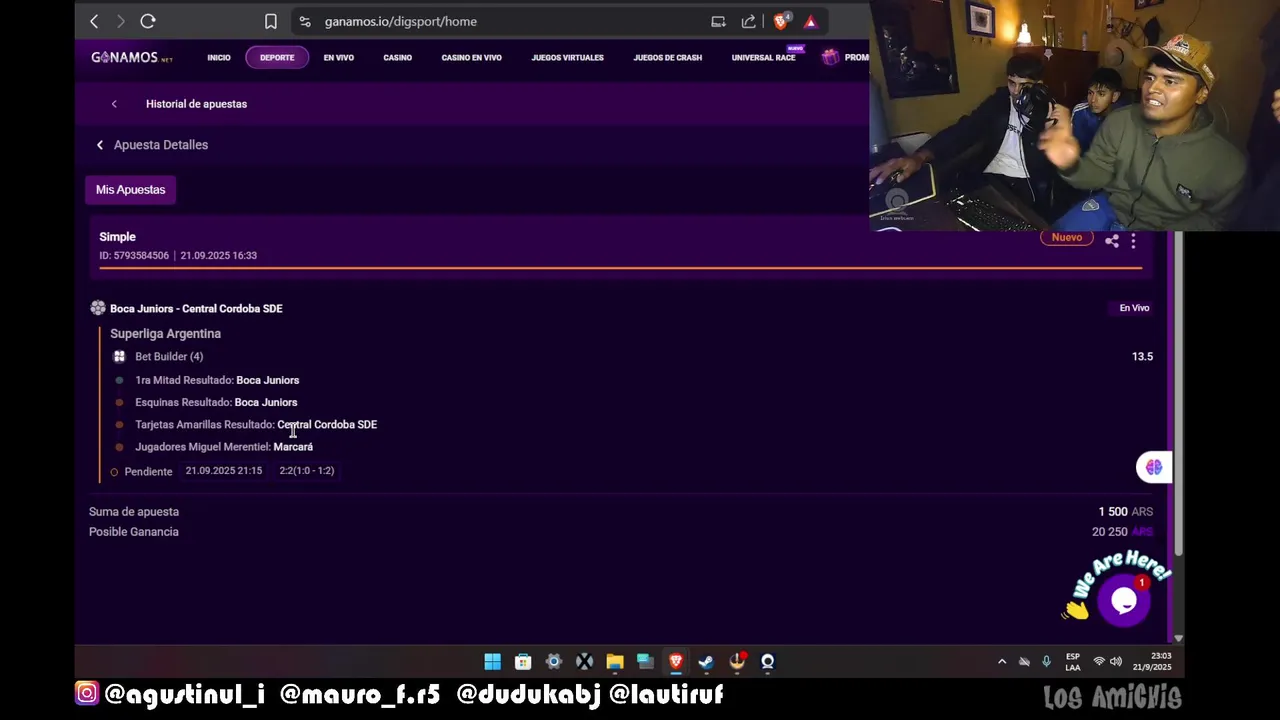Open CASINO EN VIVO section
Screen dimensions: 1280x720
point(471,58)
